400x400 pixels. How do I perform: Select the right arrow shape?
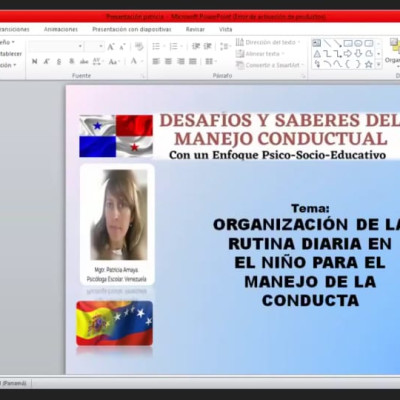click(348, 54)
